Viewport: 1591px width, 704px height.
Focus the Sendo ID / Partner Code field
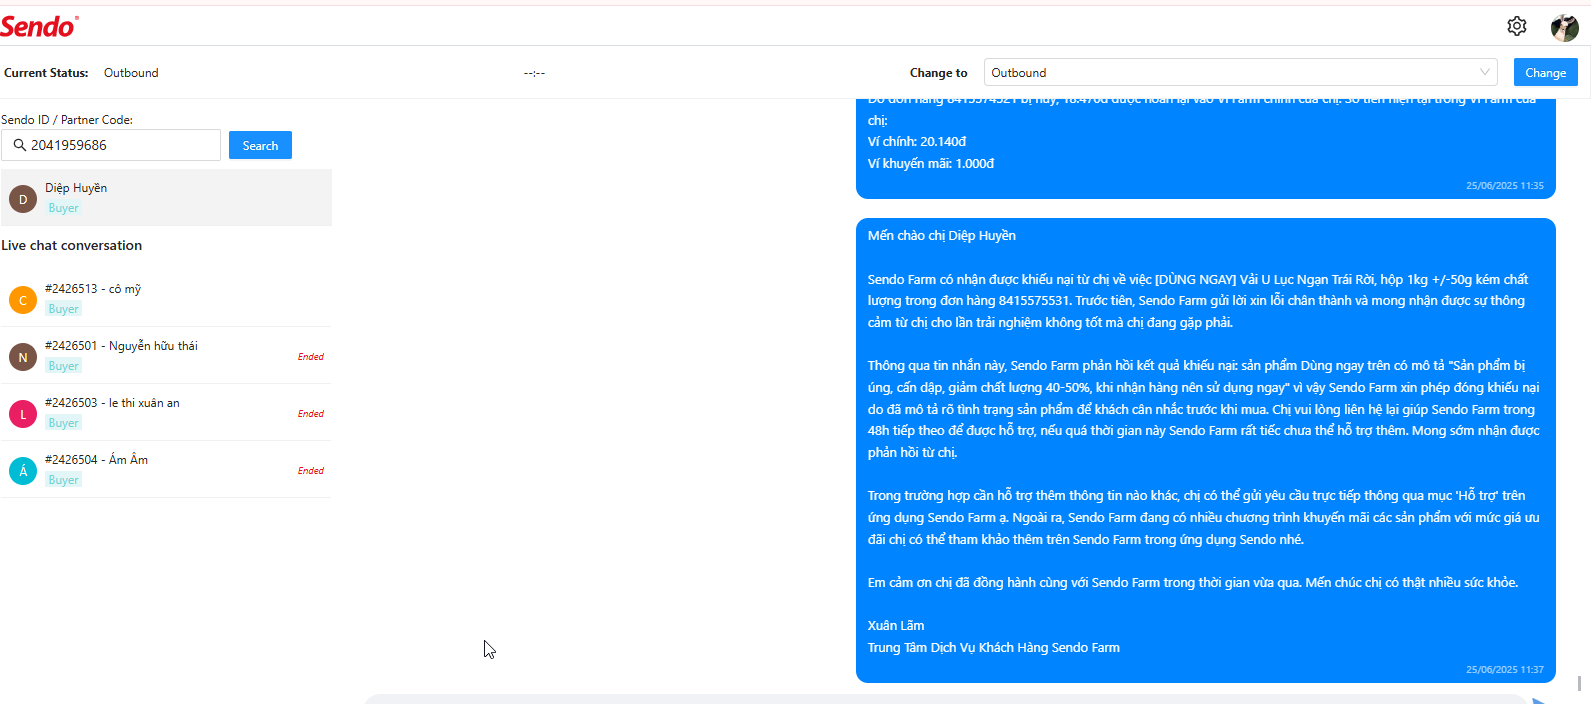(111, 145)
